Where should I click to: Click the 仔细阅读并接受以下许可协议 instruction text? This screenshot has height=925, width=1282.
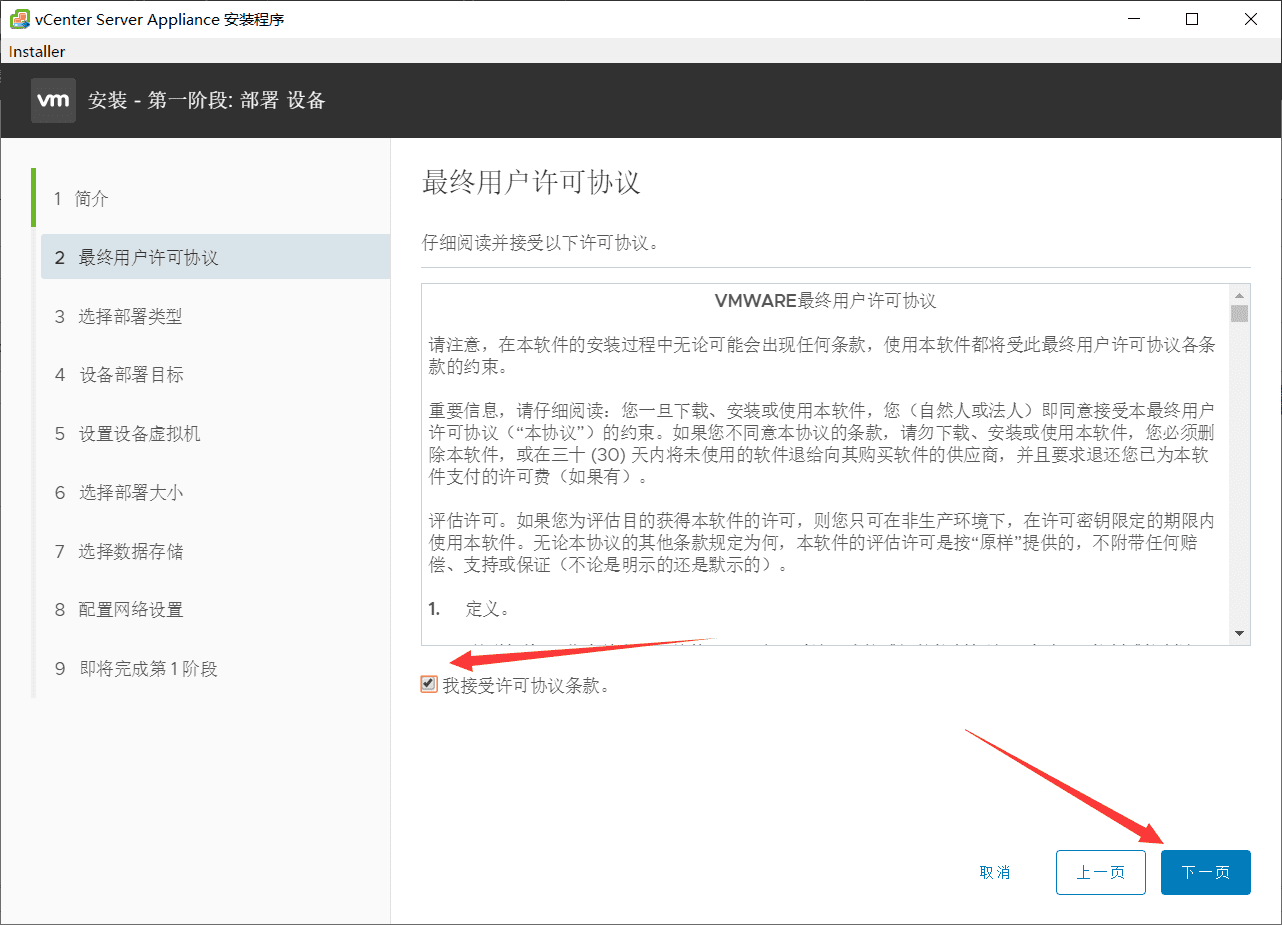[541, 243]
